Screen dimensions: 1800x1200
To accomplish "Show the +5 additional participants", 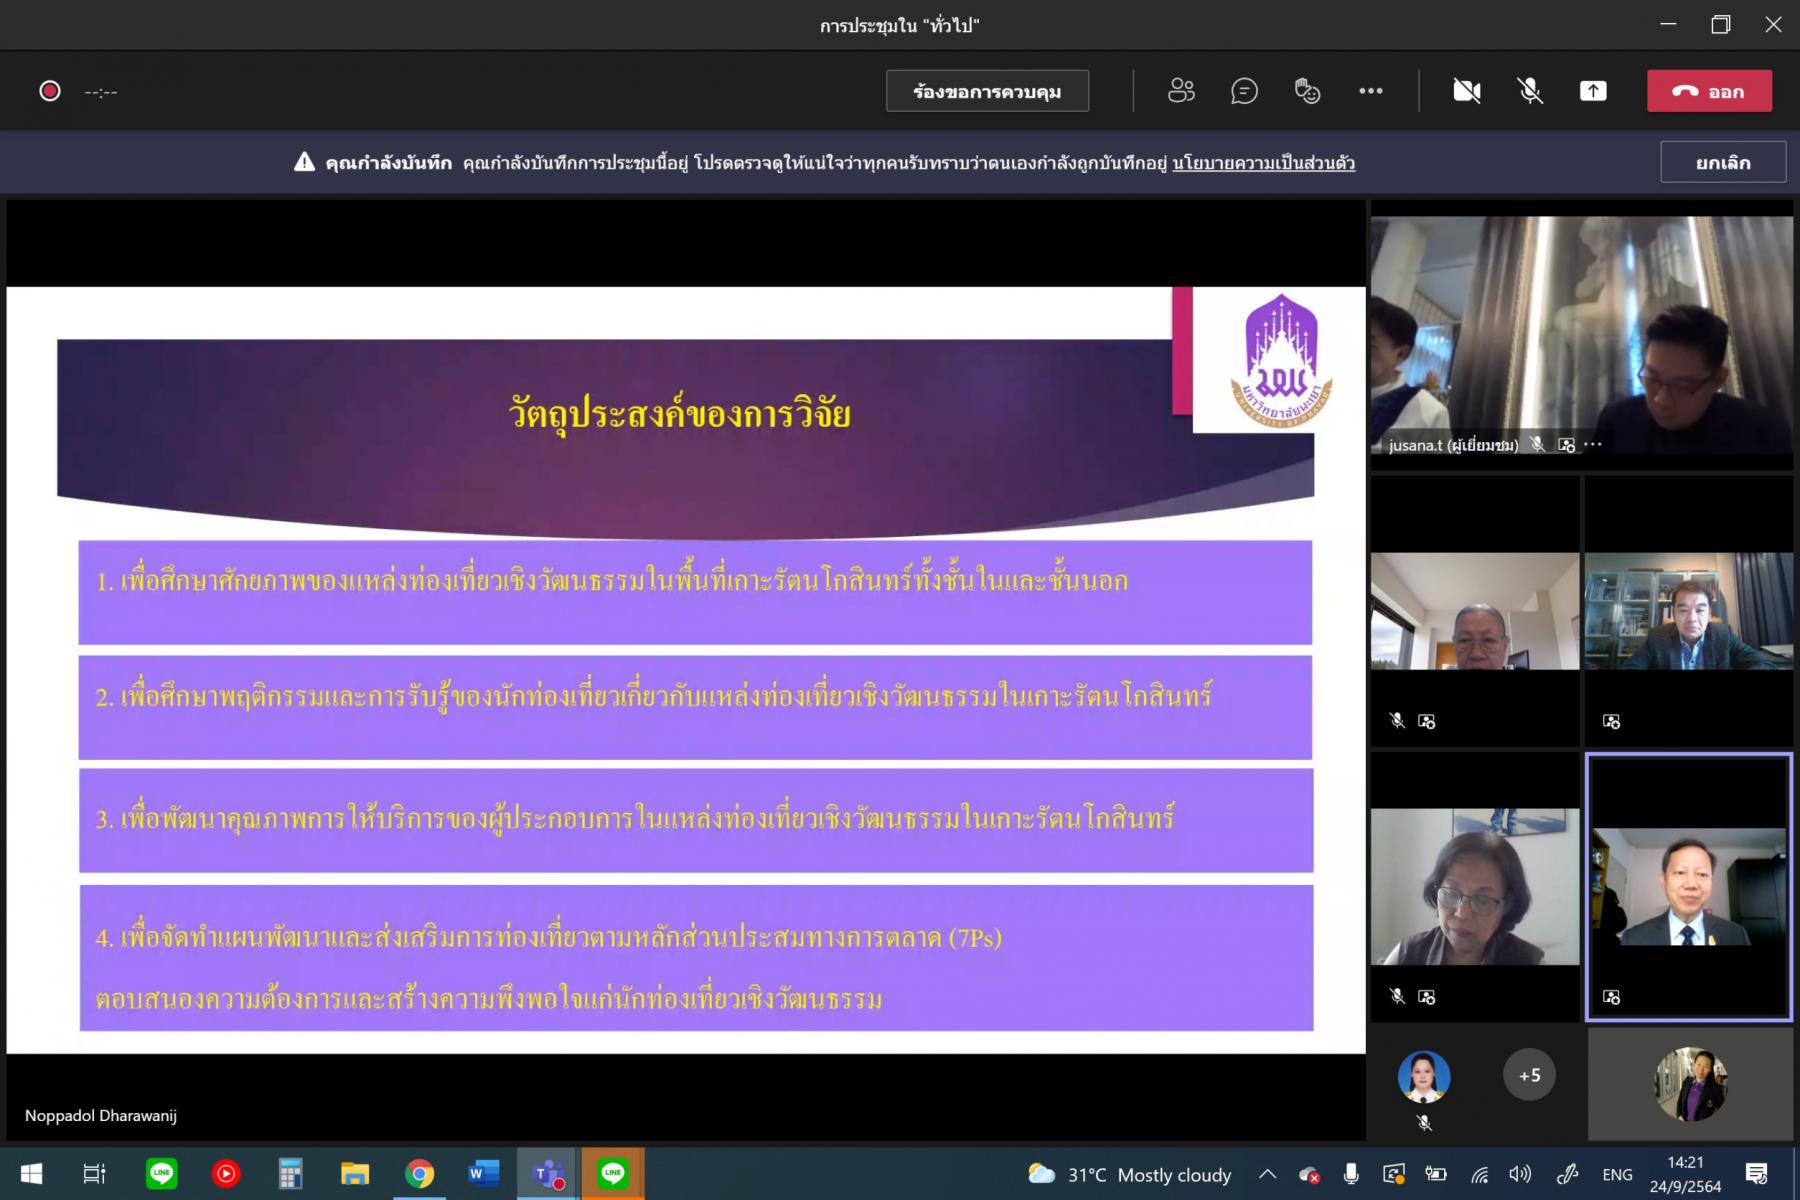I will 1529,1076.
